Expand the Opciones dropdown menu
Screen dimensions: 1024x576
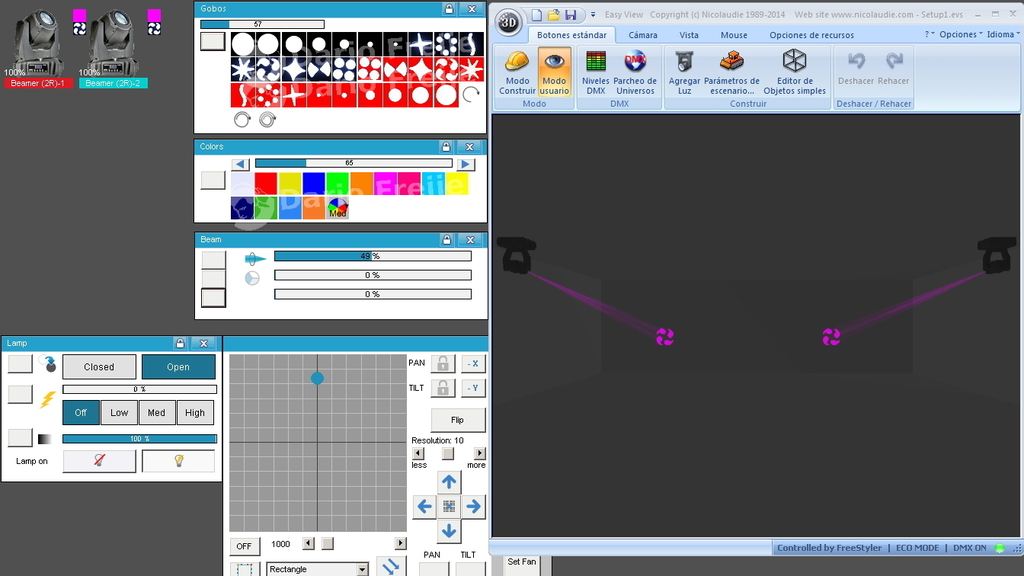(961, 34)
